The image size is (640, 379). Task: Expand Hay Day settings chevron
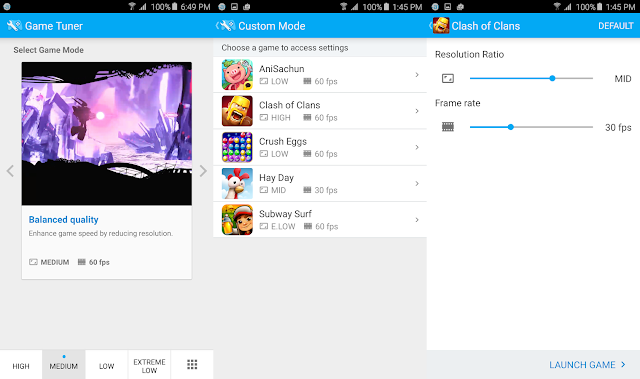(417, 184)
